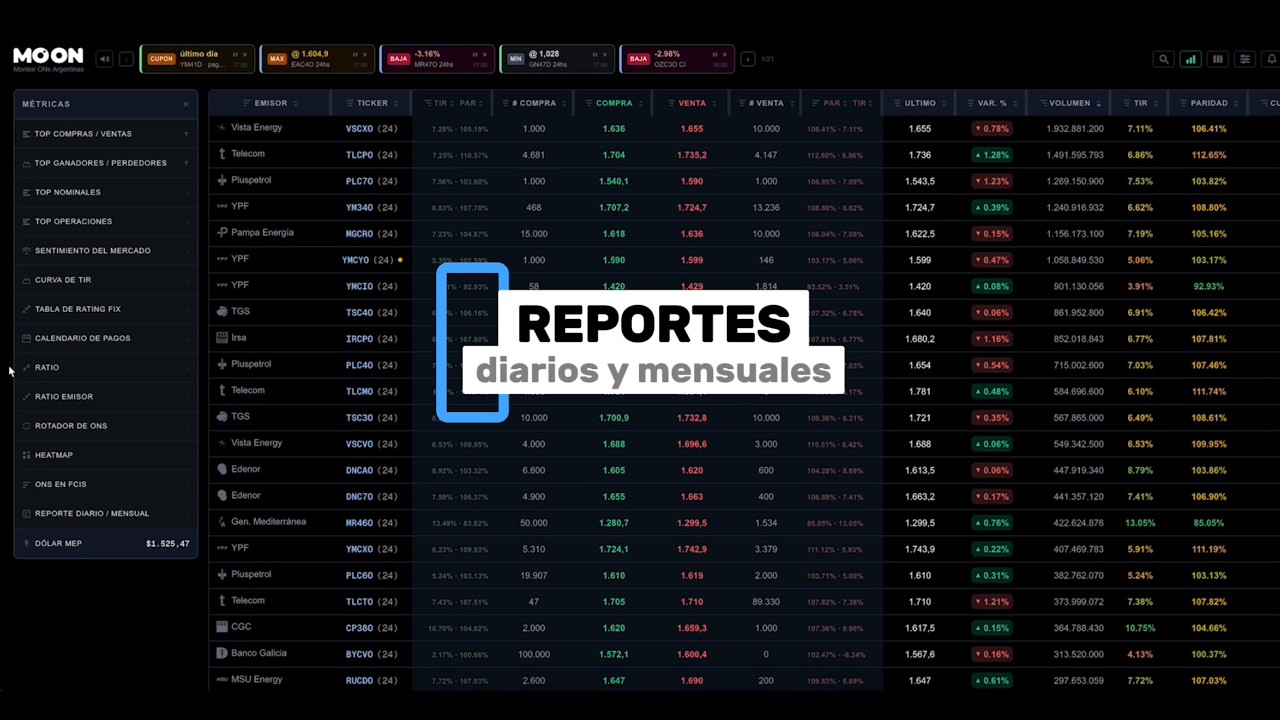Expand Top Compras / Ventas metric
1280x720 pixels.
click(105, 134)
